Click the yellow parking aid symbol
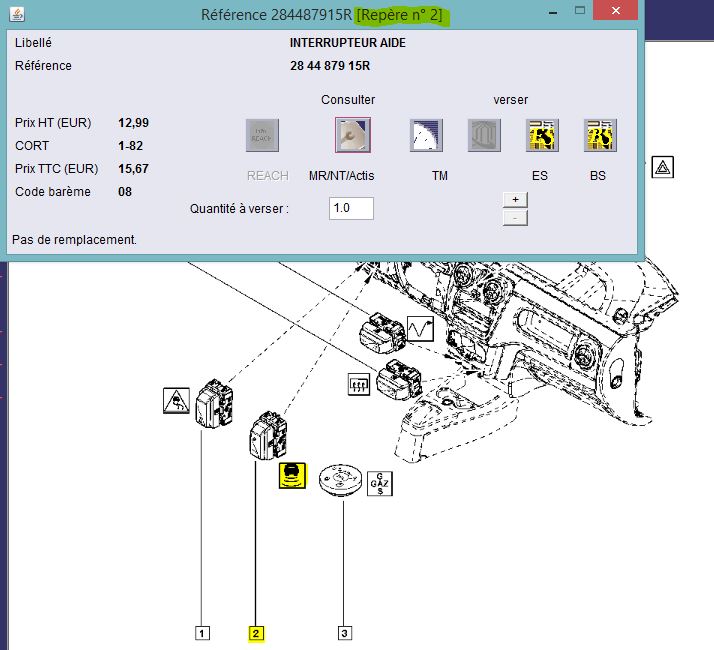The image size is (714, 650). (x=293, y=476)
